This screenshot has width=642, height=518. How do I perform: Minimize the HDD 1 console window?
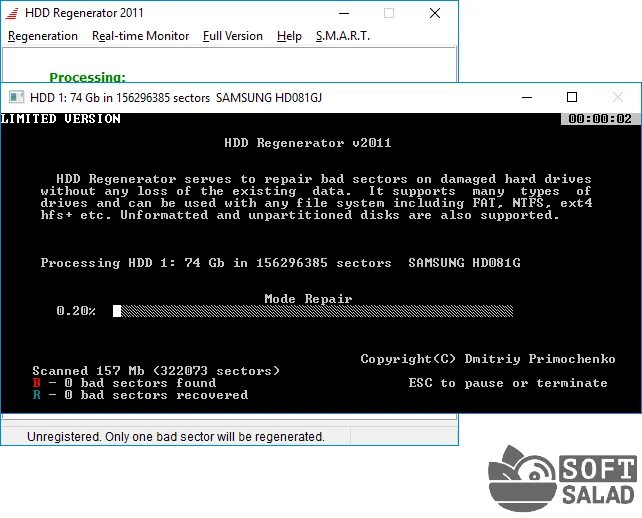click(x=527, y=97)
